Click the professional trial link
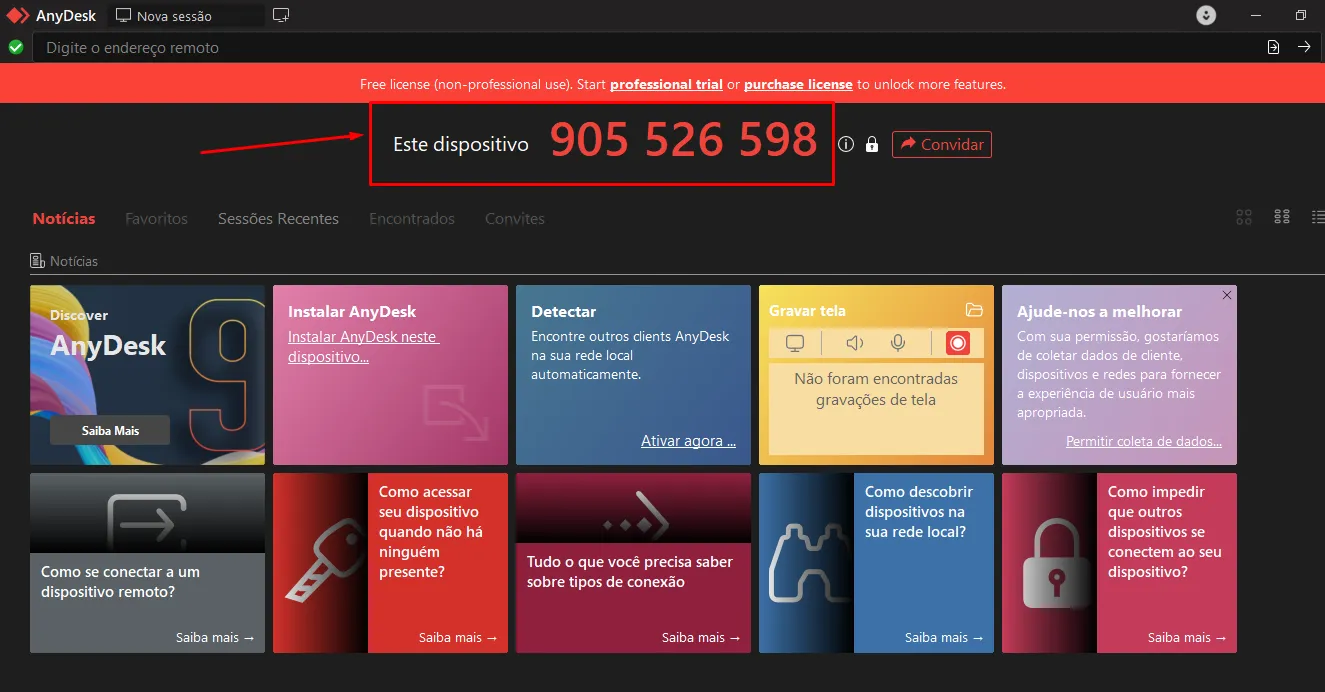 [x=666, y=84]
